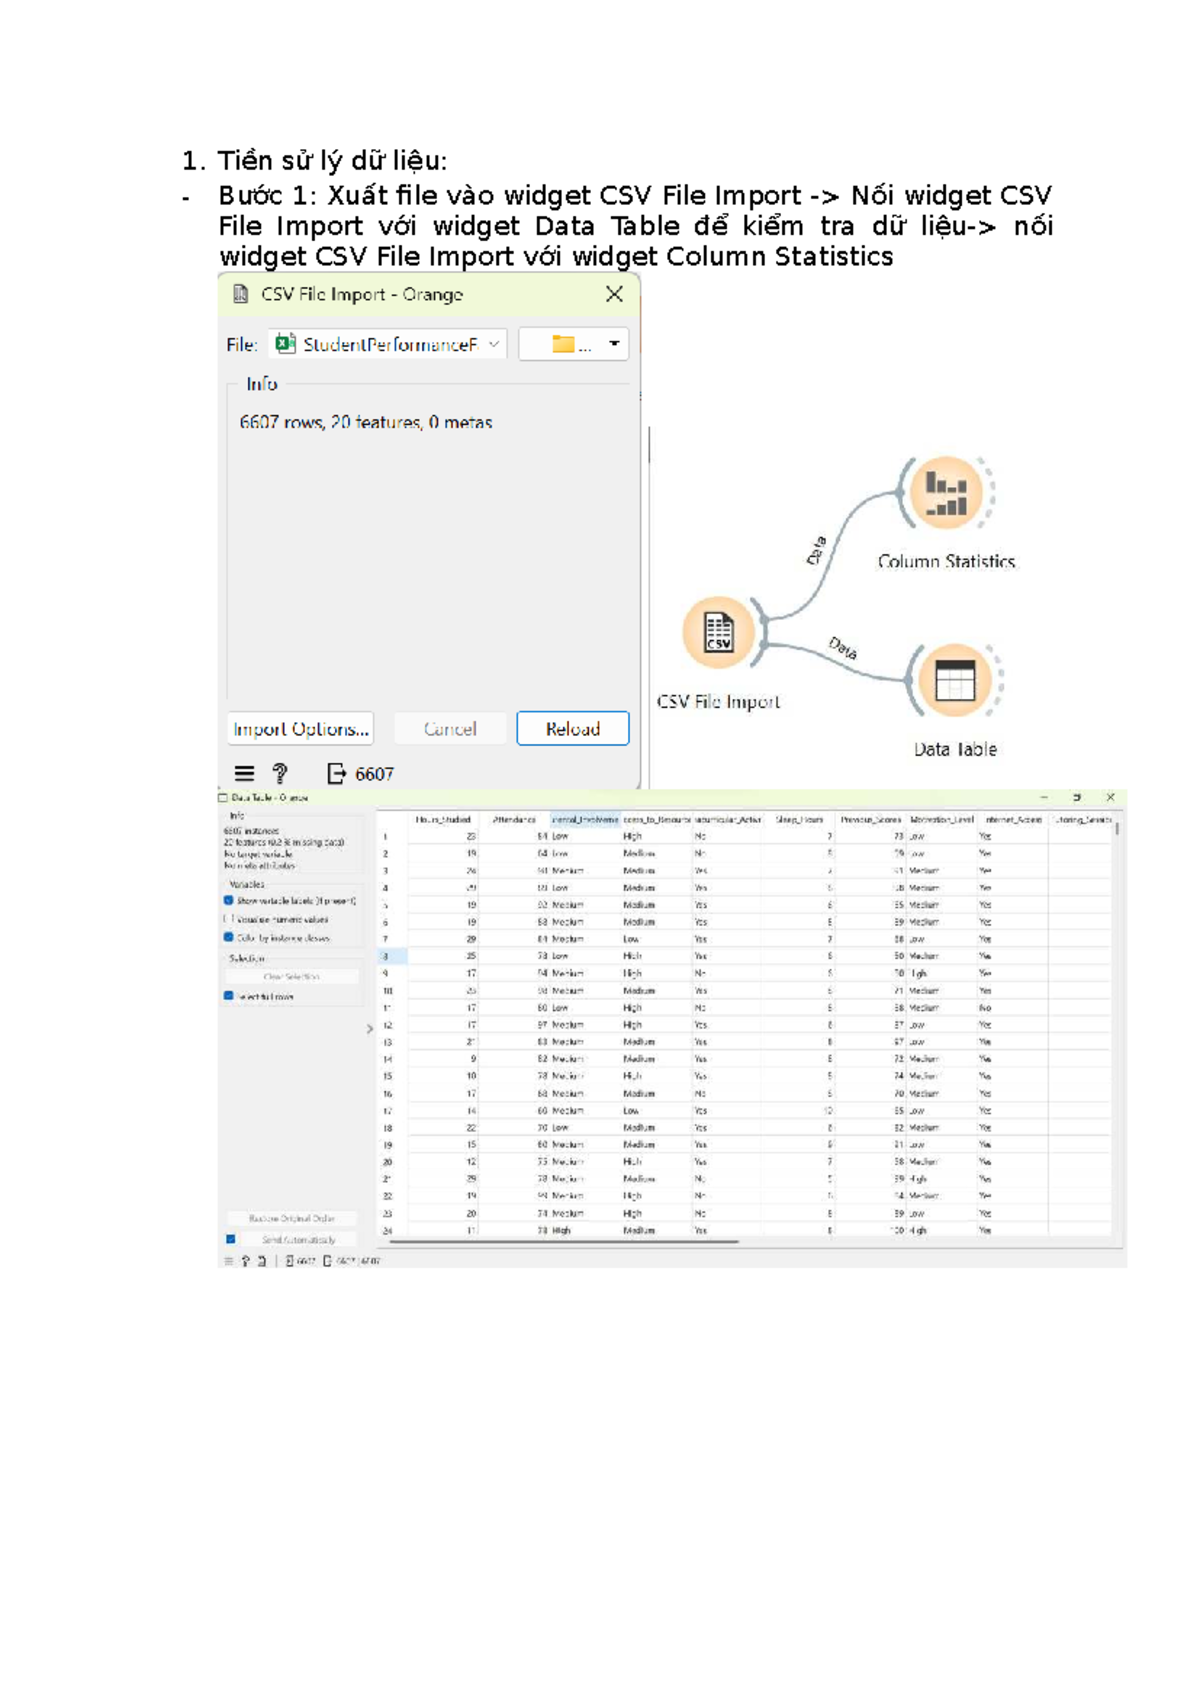Click the Clear Selection button
The height and width of the screenshot is (1696, 1200).
(292, 977)
